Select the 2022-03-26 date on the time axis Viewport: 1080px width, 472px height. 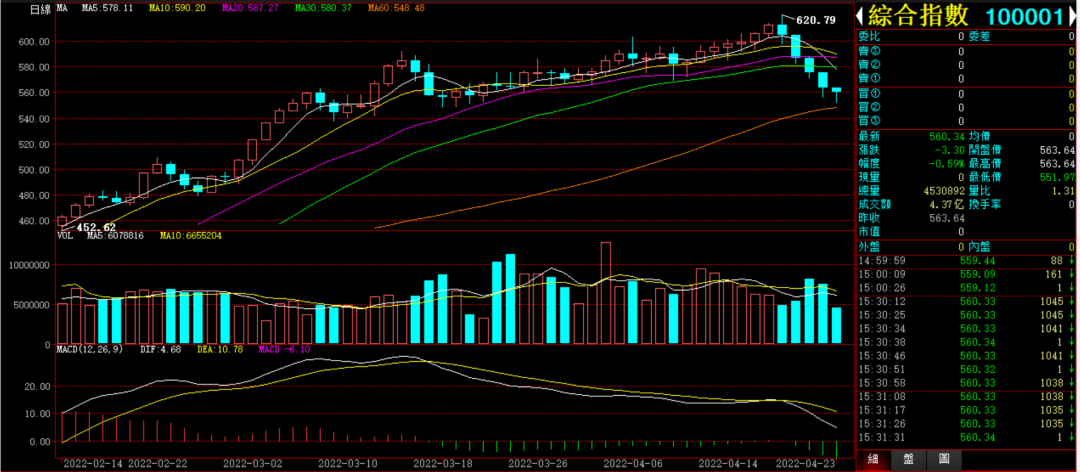(540, 463)
